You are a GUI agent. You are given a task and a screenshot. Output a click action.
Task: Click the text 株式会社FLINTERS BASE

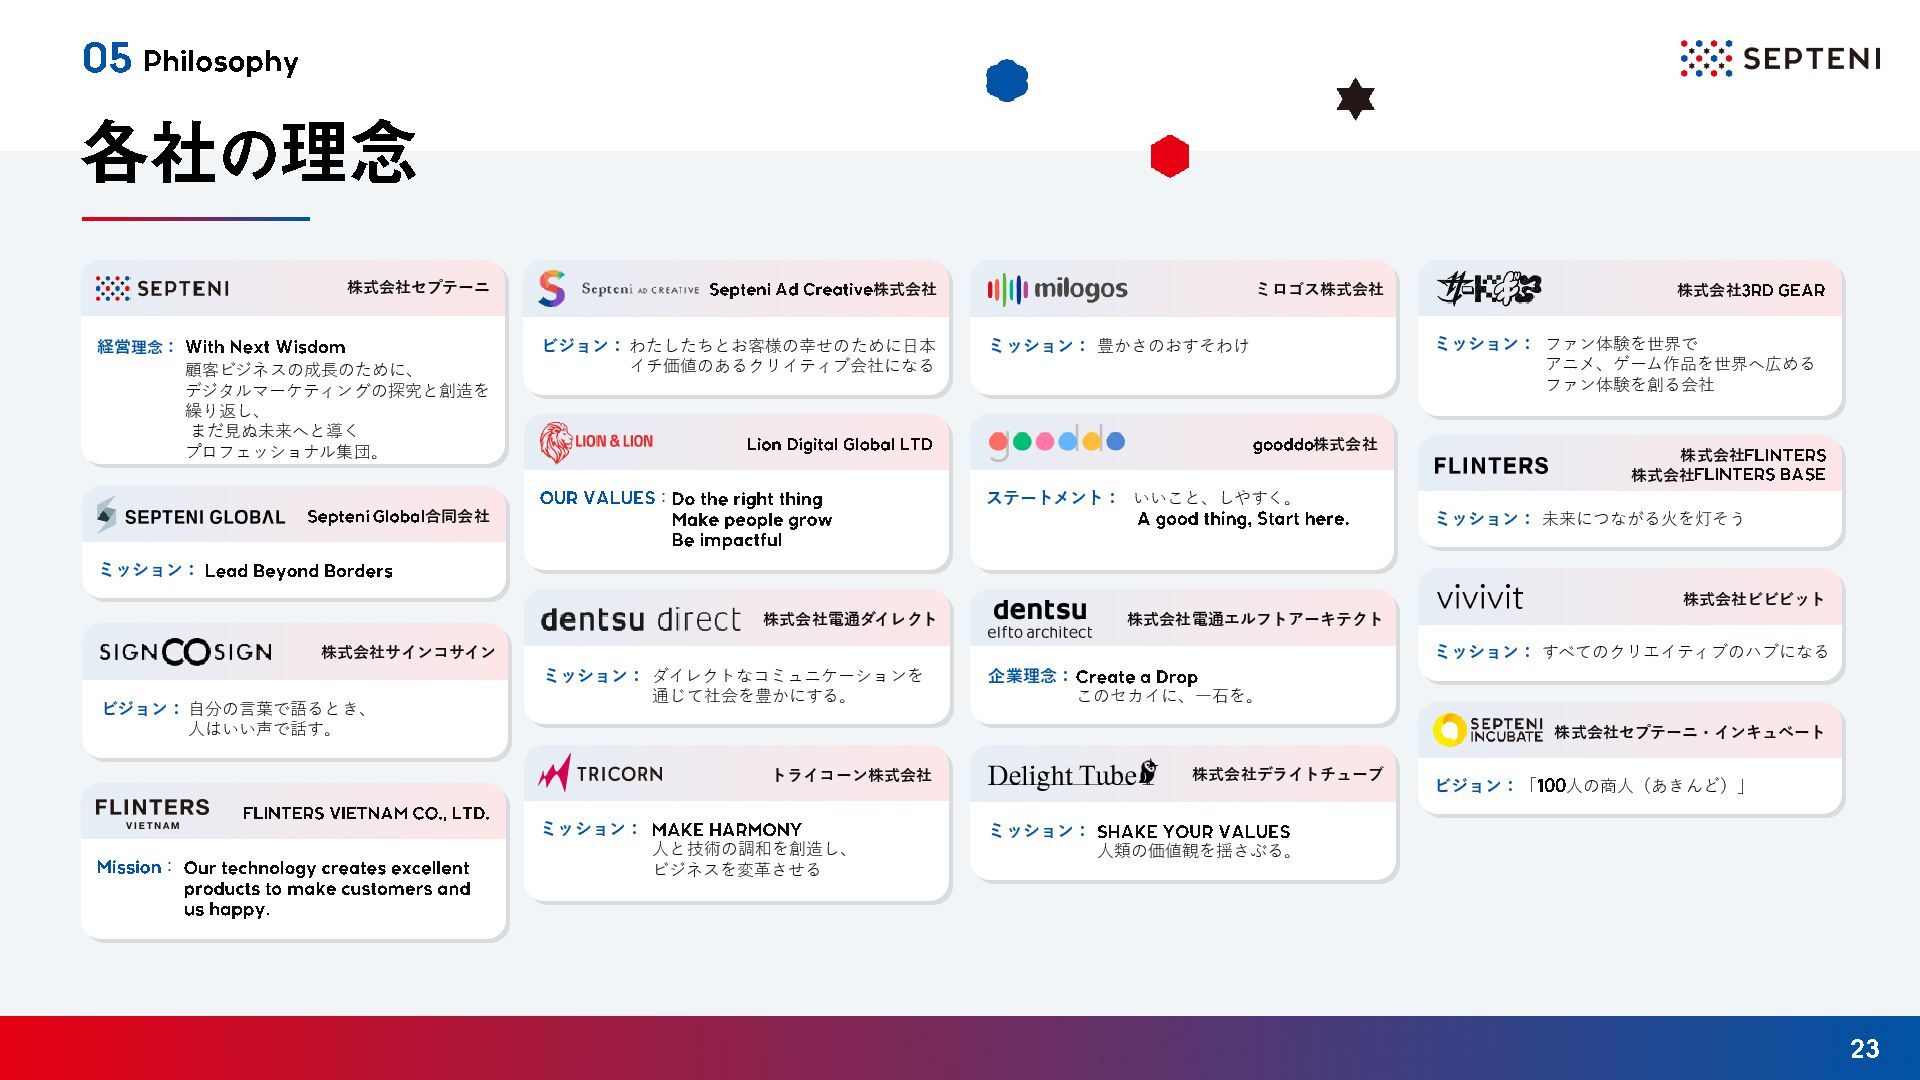tap(1728, 475)
